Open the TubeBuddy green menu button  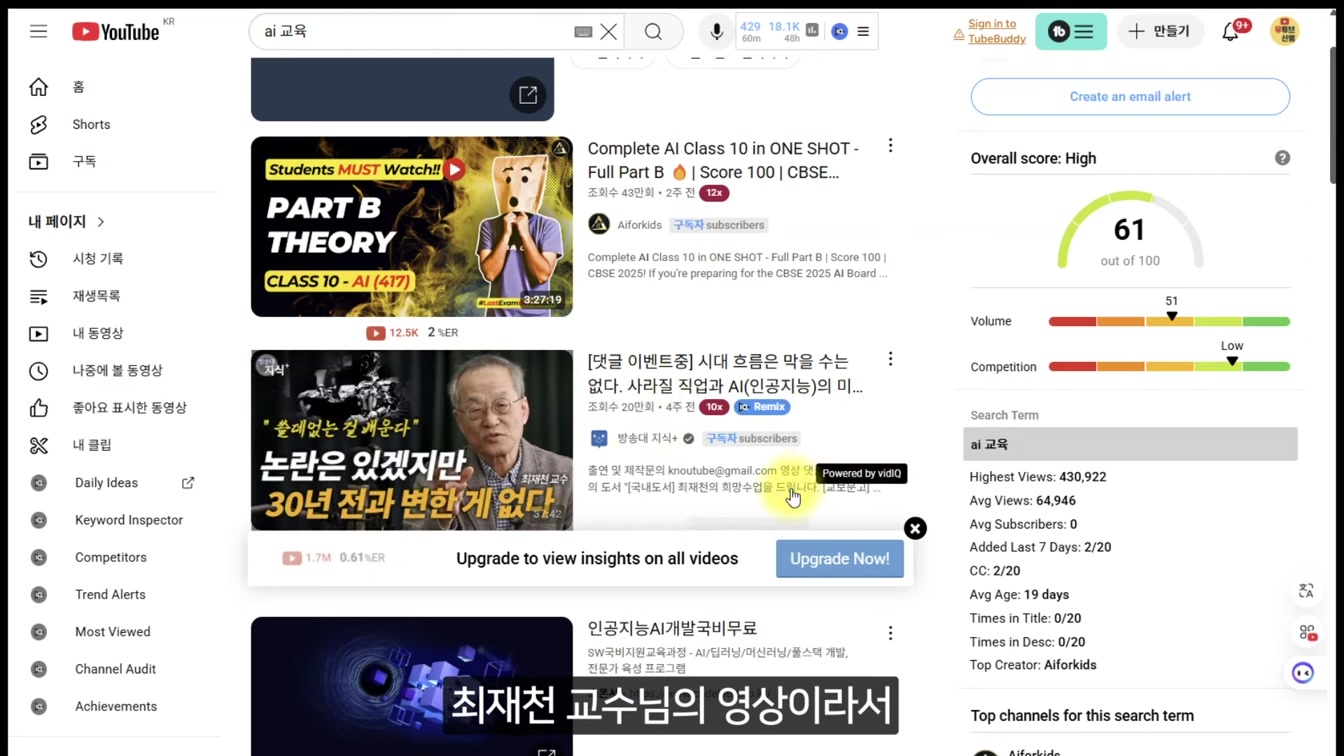1071,32
